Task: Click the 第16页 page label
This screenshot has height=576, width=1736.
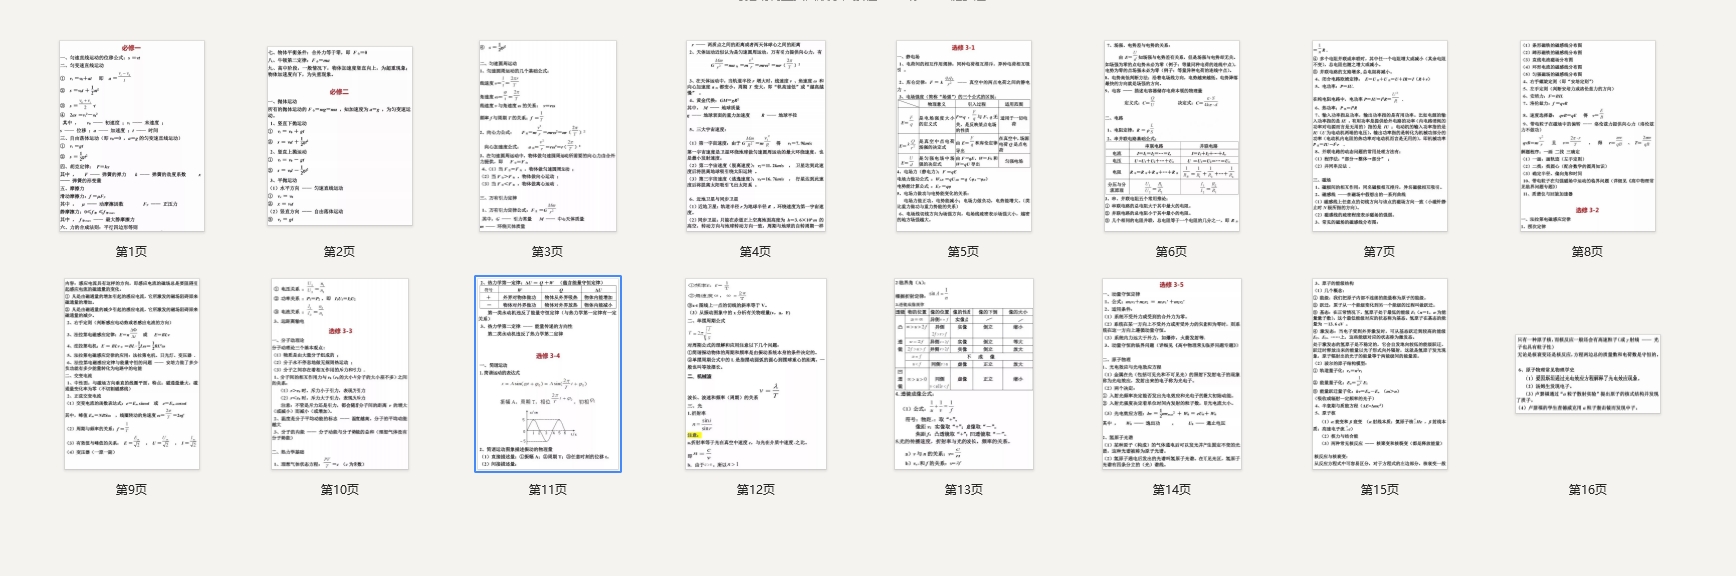Action: click(x=1587, y=490)
